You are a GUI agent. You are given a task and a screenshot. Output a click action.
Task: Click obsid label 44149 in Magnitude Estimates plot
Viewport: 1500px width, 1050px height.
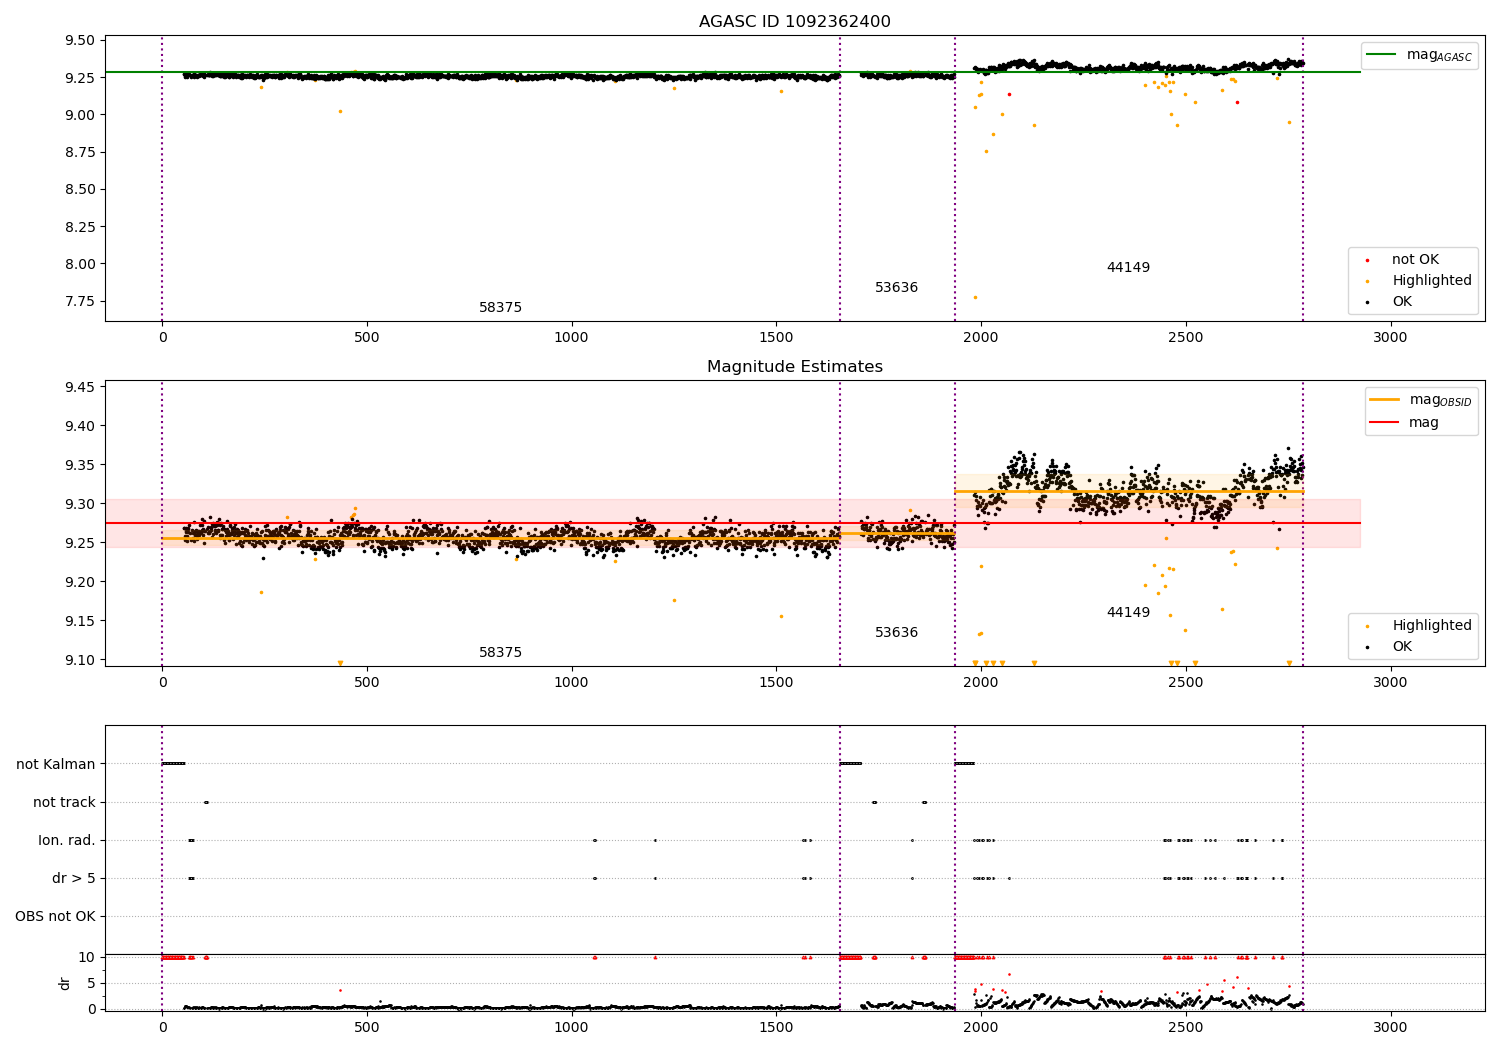[1128, 613]
